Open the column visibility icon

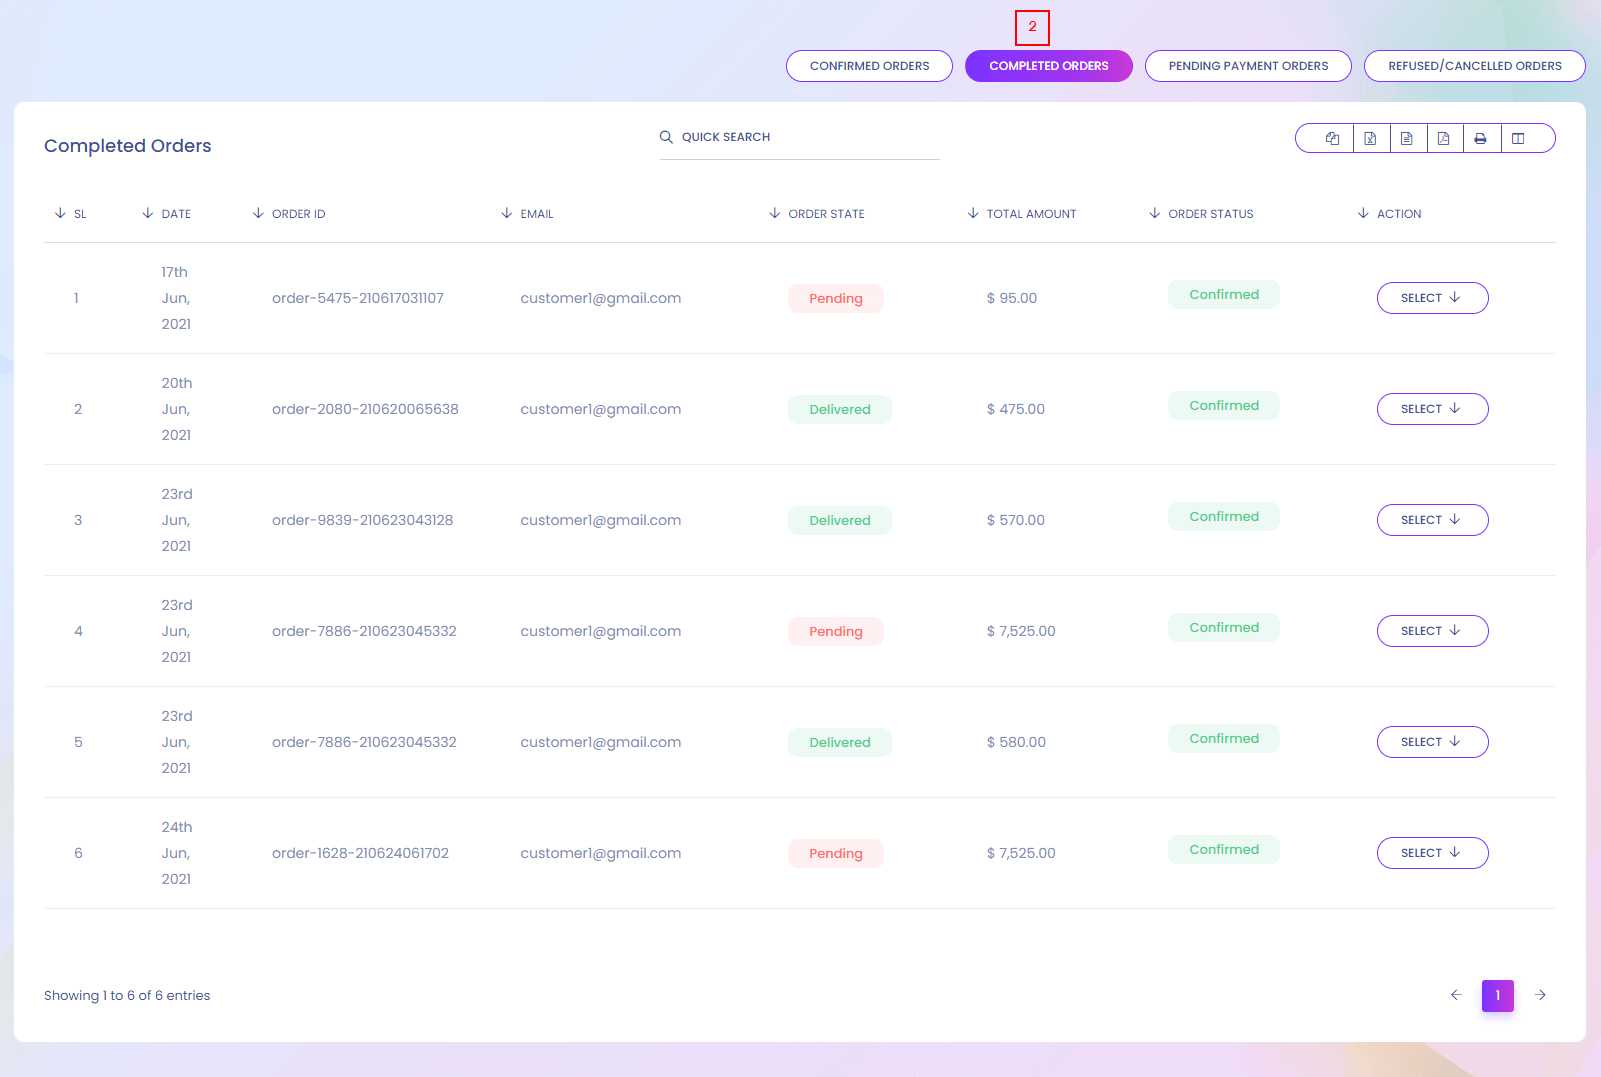1518,139
